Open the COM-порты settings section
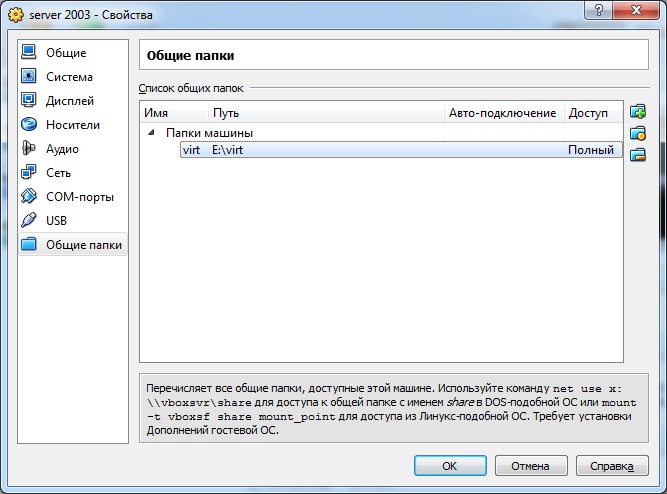The height and width of the screenshot is (494, 667). click(80, 197)
